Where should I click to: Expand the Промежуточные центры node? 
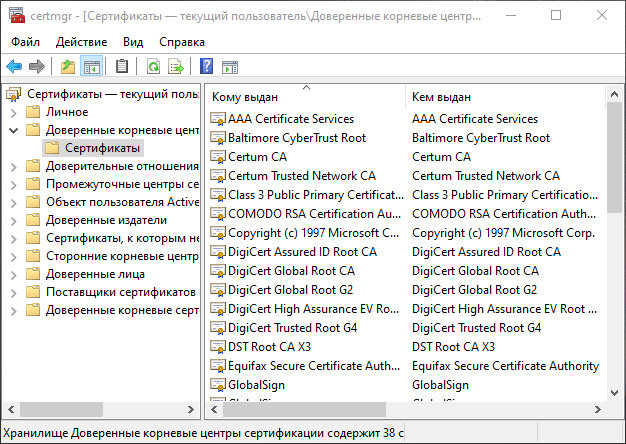(x=14, y=185)
